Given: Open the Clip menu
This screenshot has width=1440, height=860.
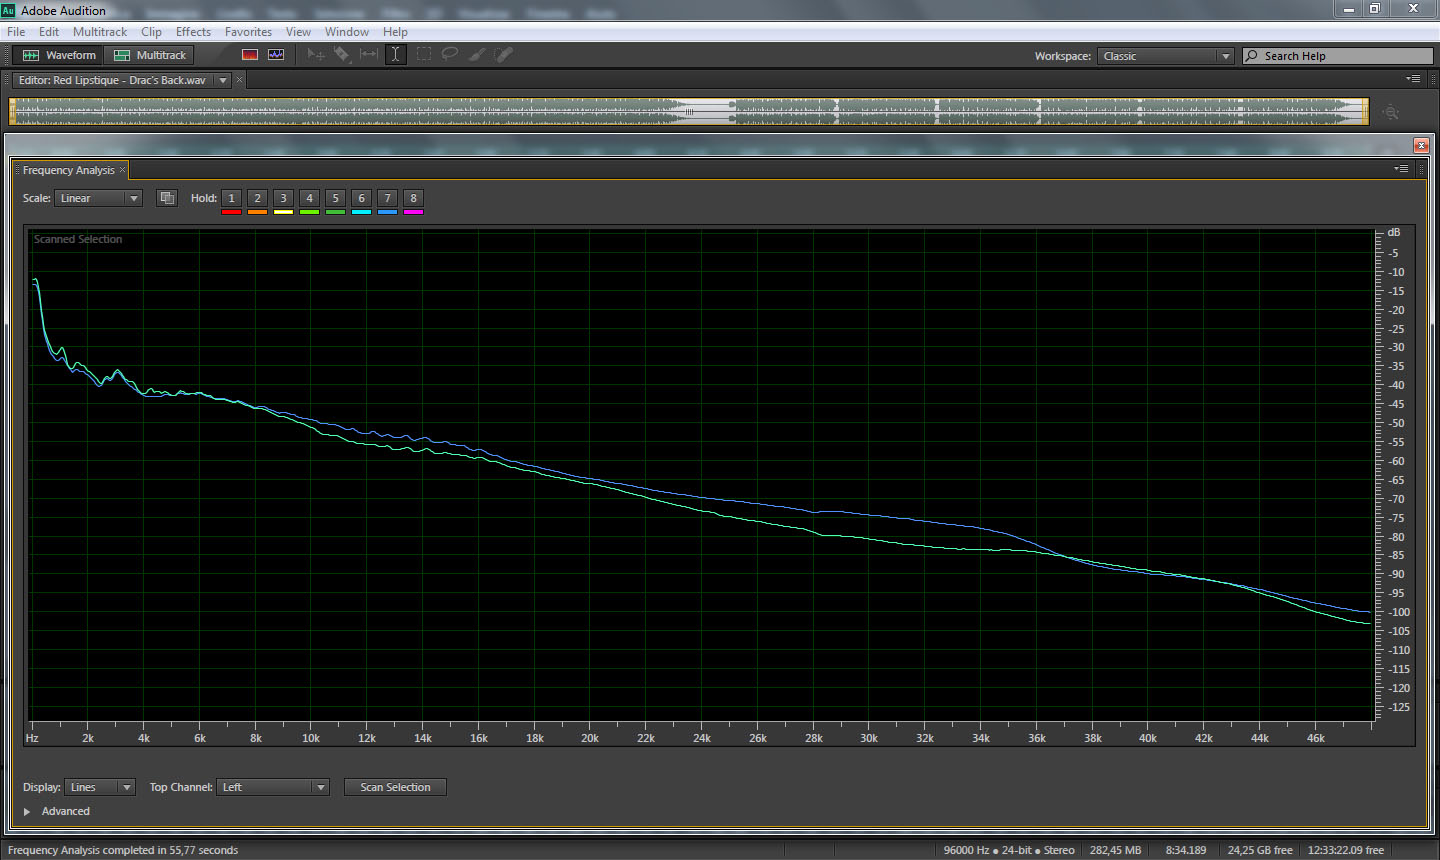Looking at the screenshot, I should 151,32.
